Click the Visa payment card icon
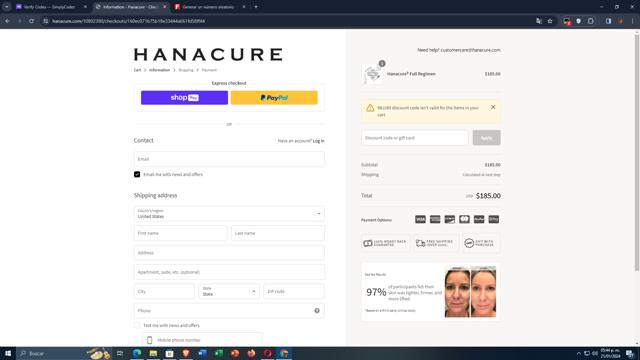The width and height of the screenshot is (640, 360). (420, 220)
